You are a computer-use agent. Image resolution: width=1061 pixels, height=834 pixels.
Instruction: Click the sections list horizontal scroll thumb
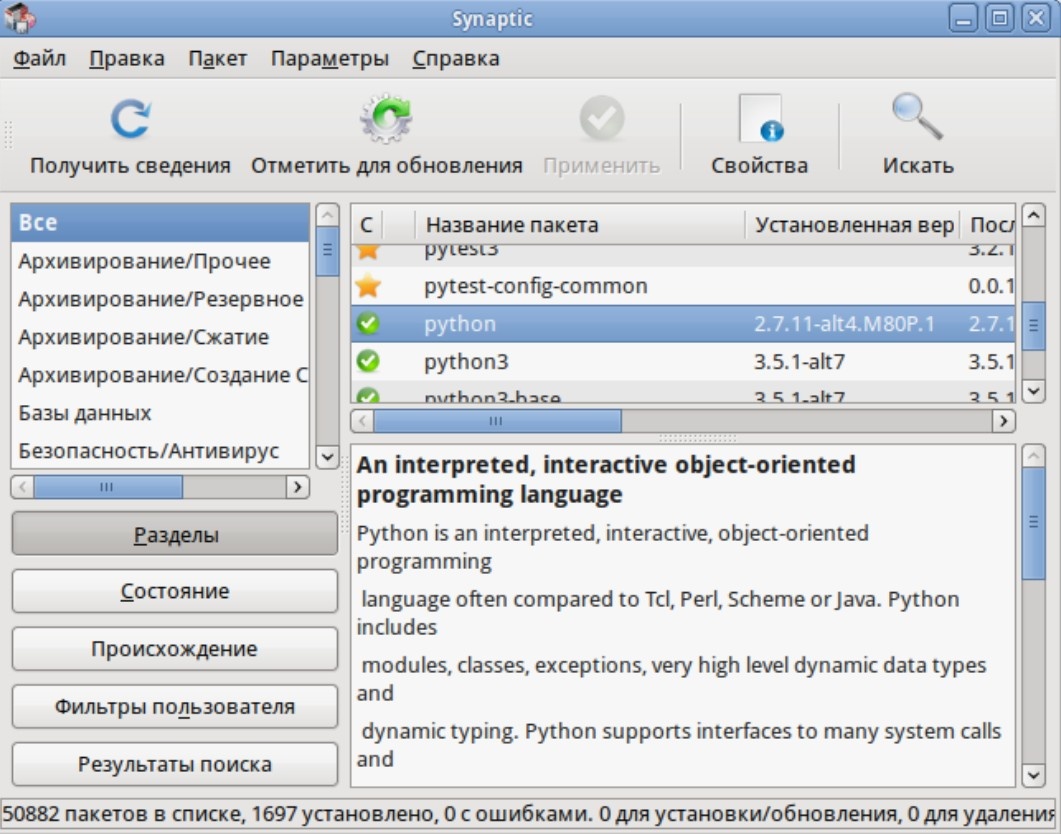click(x=108, y=487)
